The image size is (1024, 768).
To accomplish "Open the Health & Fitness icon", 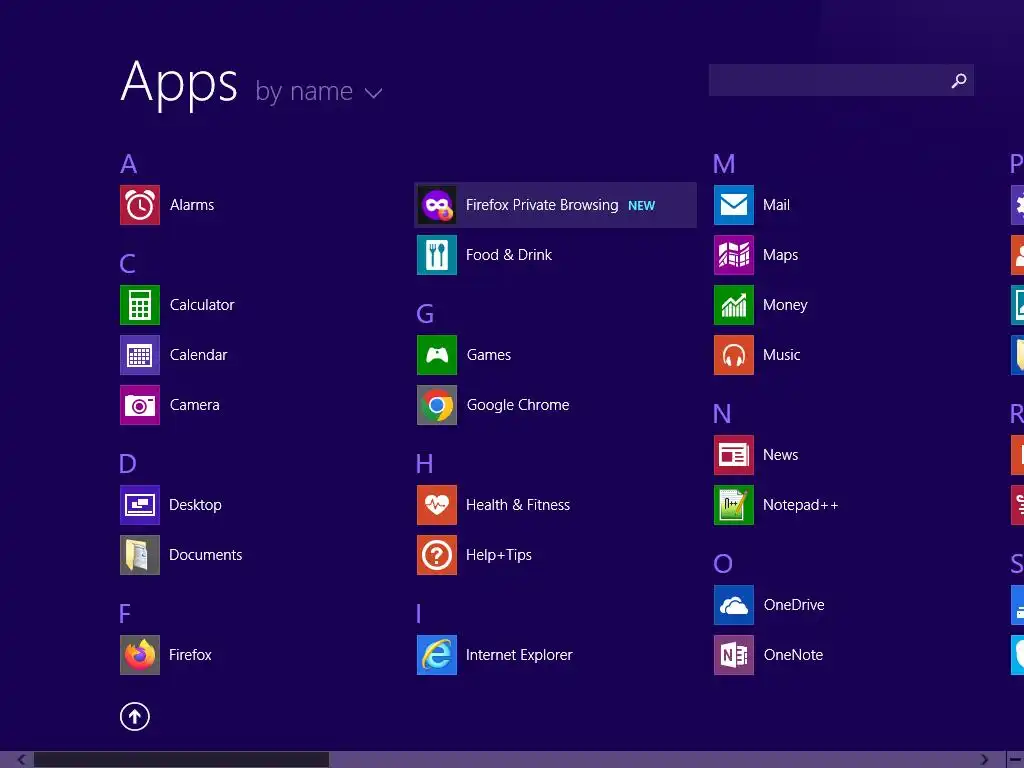I will (x=437, y=505).
